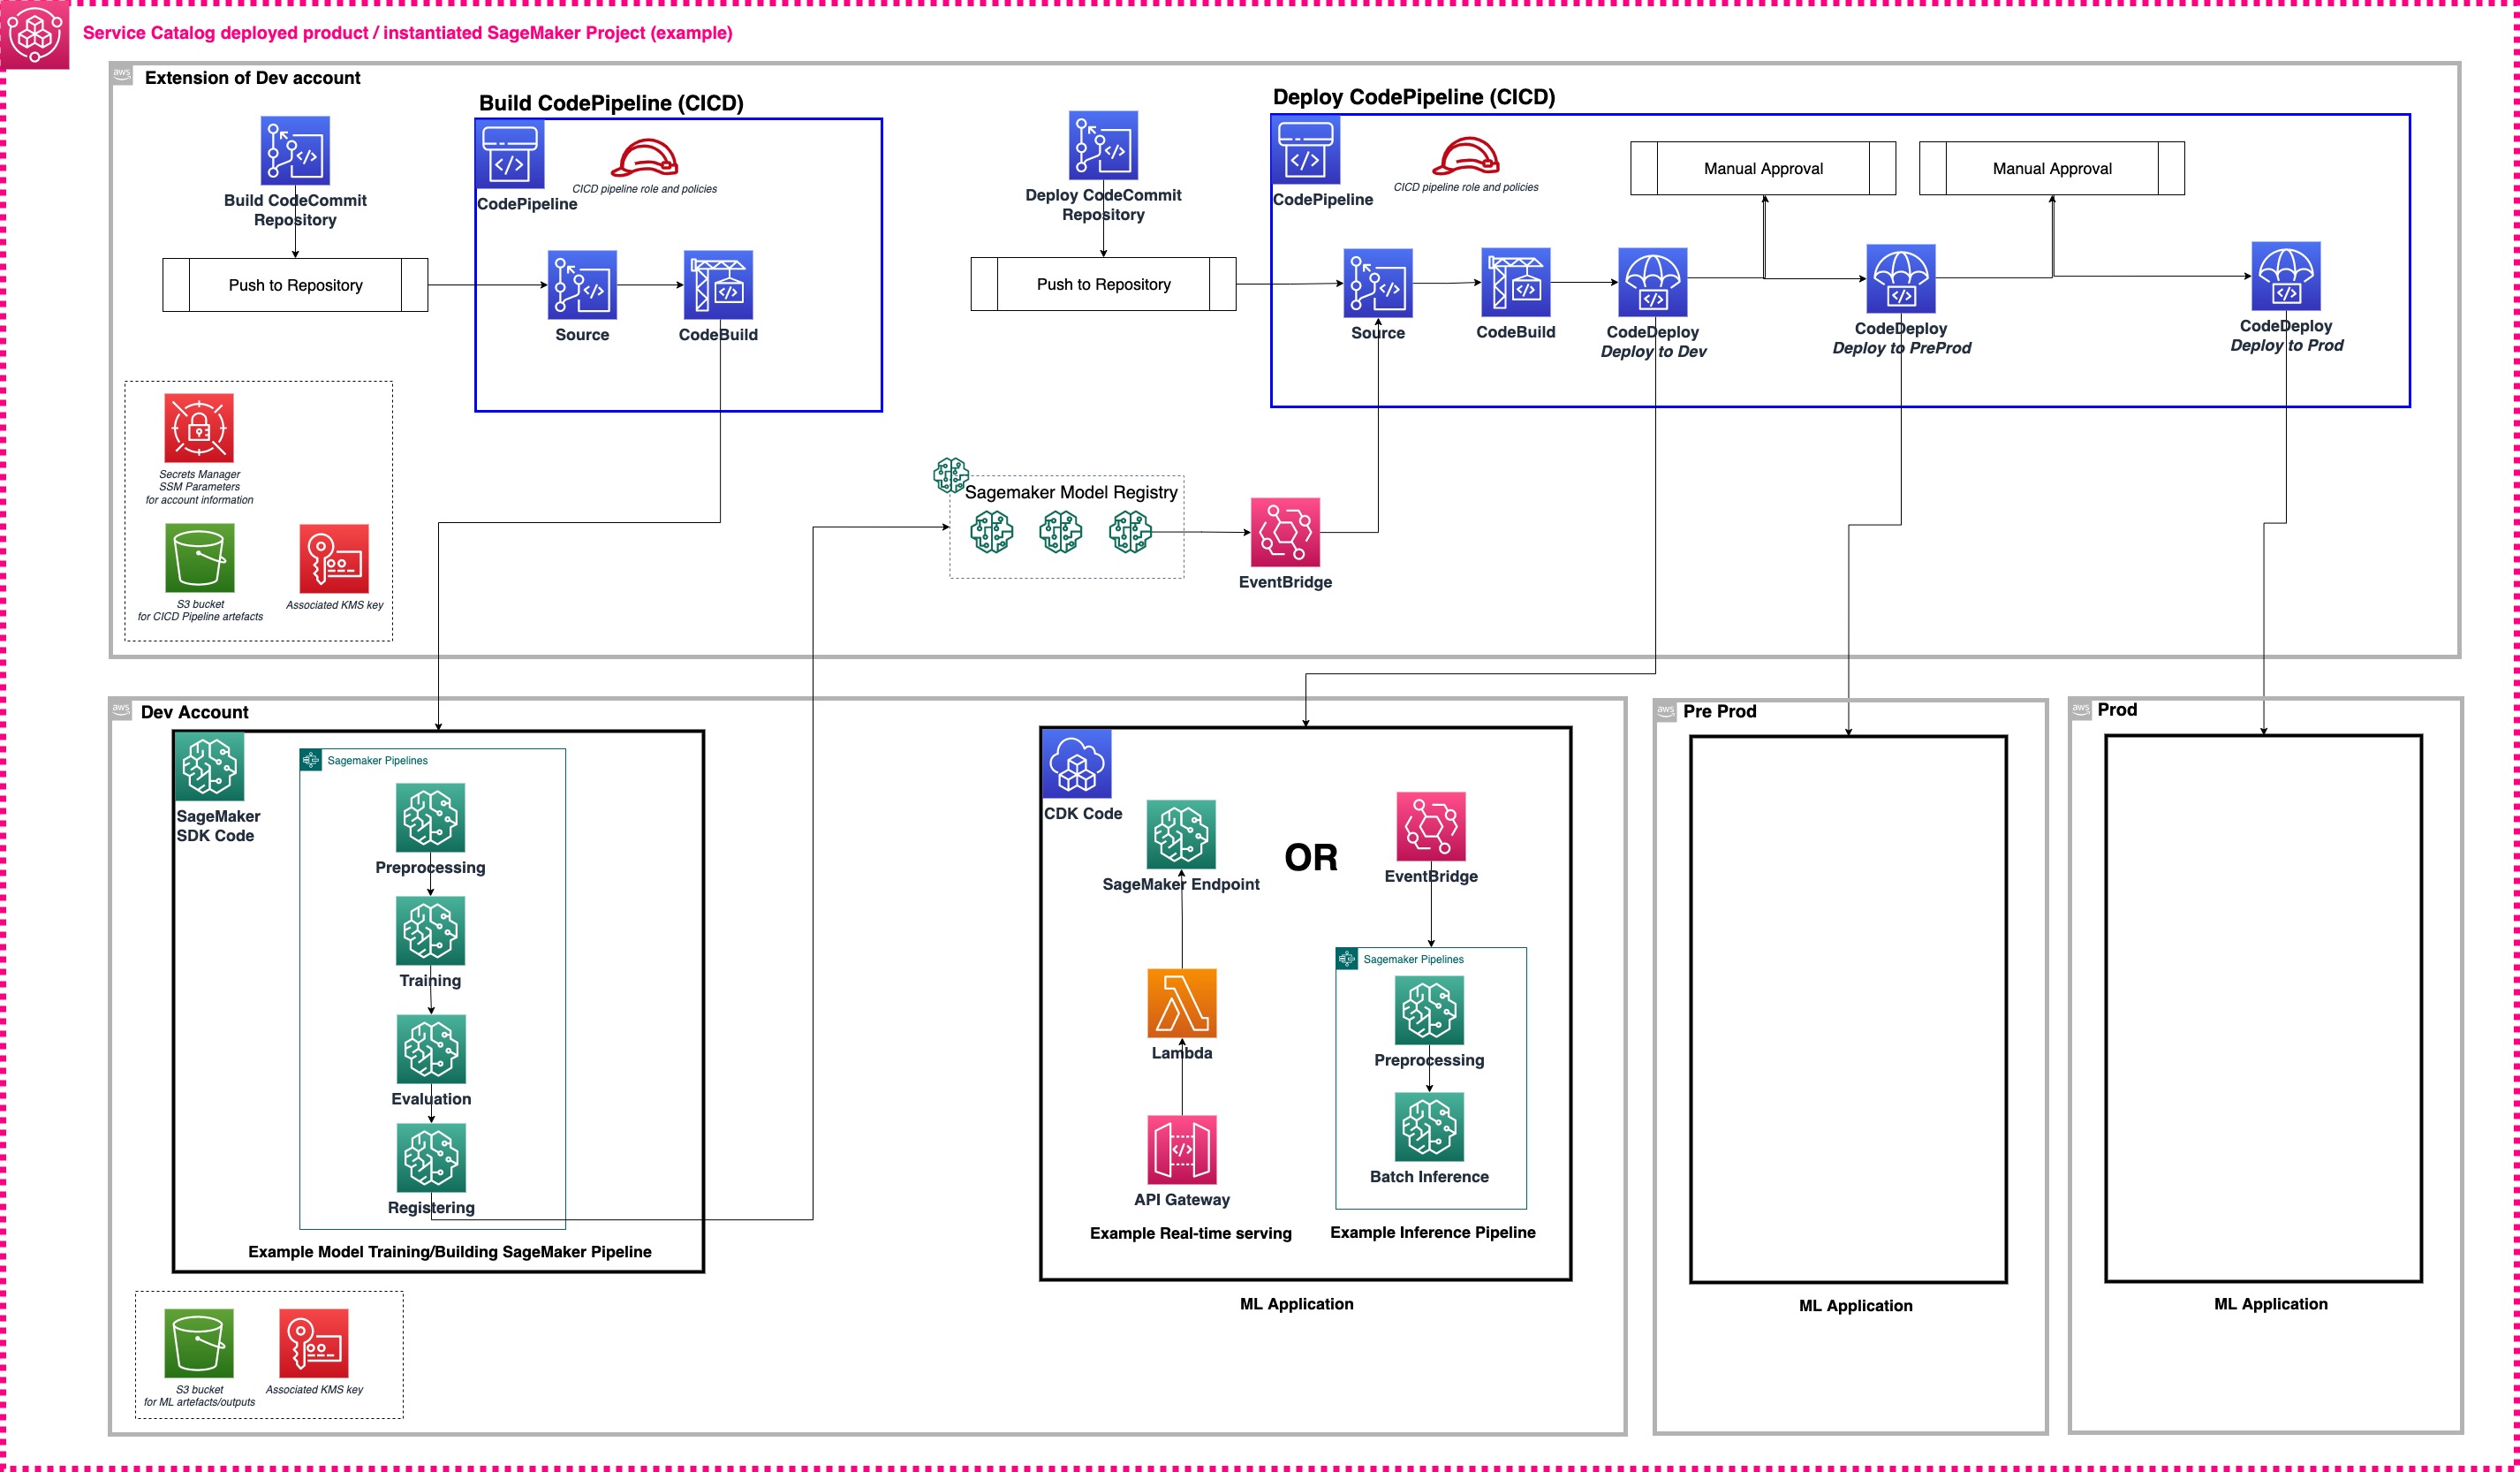Select the Registering step icon

(x=431, y=1158)
